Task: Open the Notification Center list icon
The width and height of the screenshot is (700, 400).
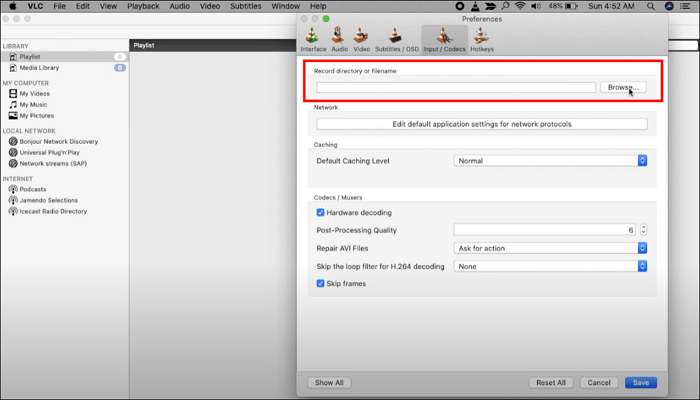Action: [x=685, y=6]
